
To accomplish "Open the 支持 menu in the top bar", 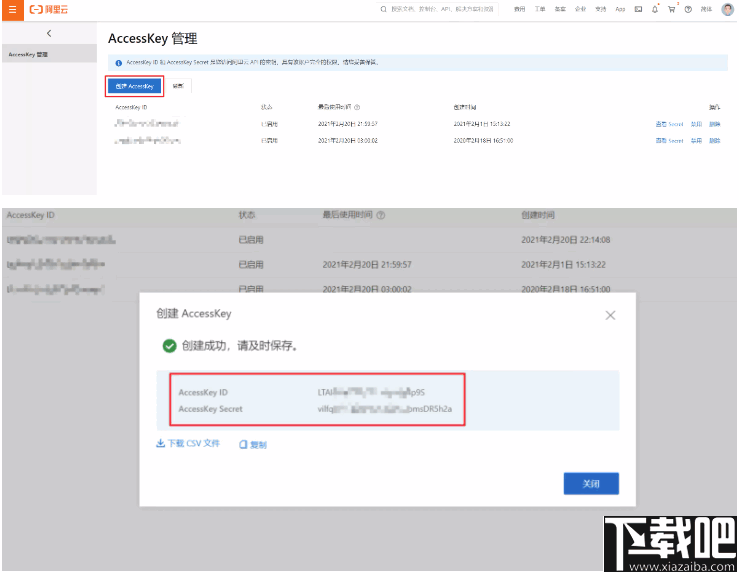I will (x=600, y=9).
